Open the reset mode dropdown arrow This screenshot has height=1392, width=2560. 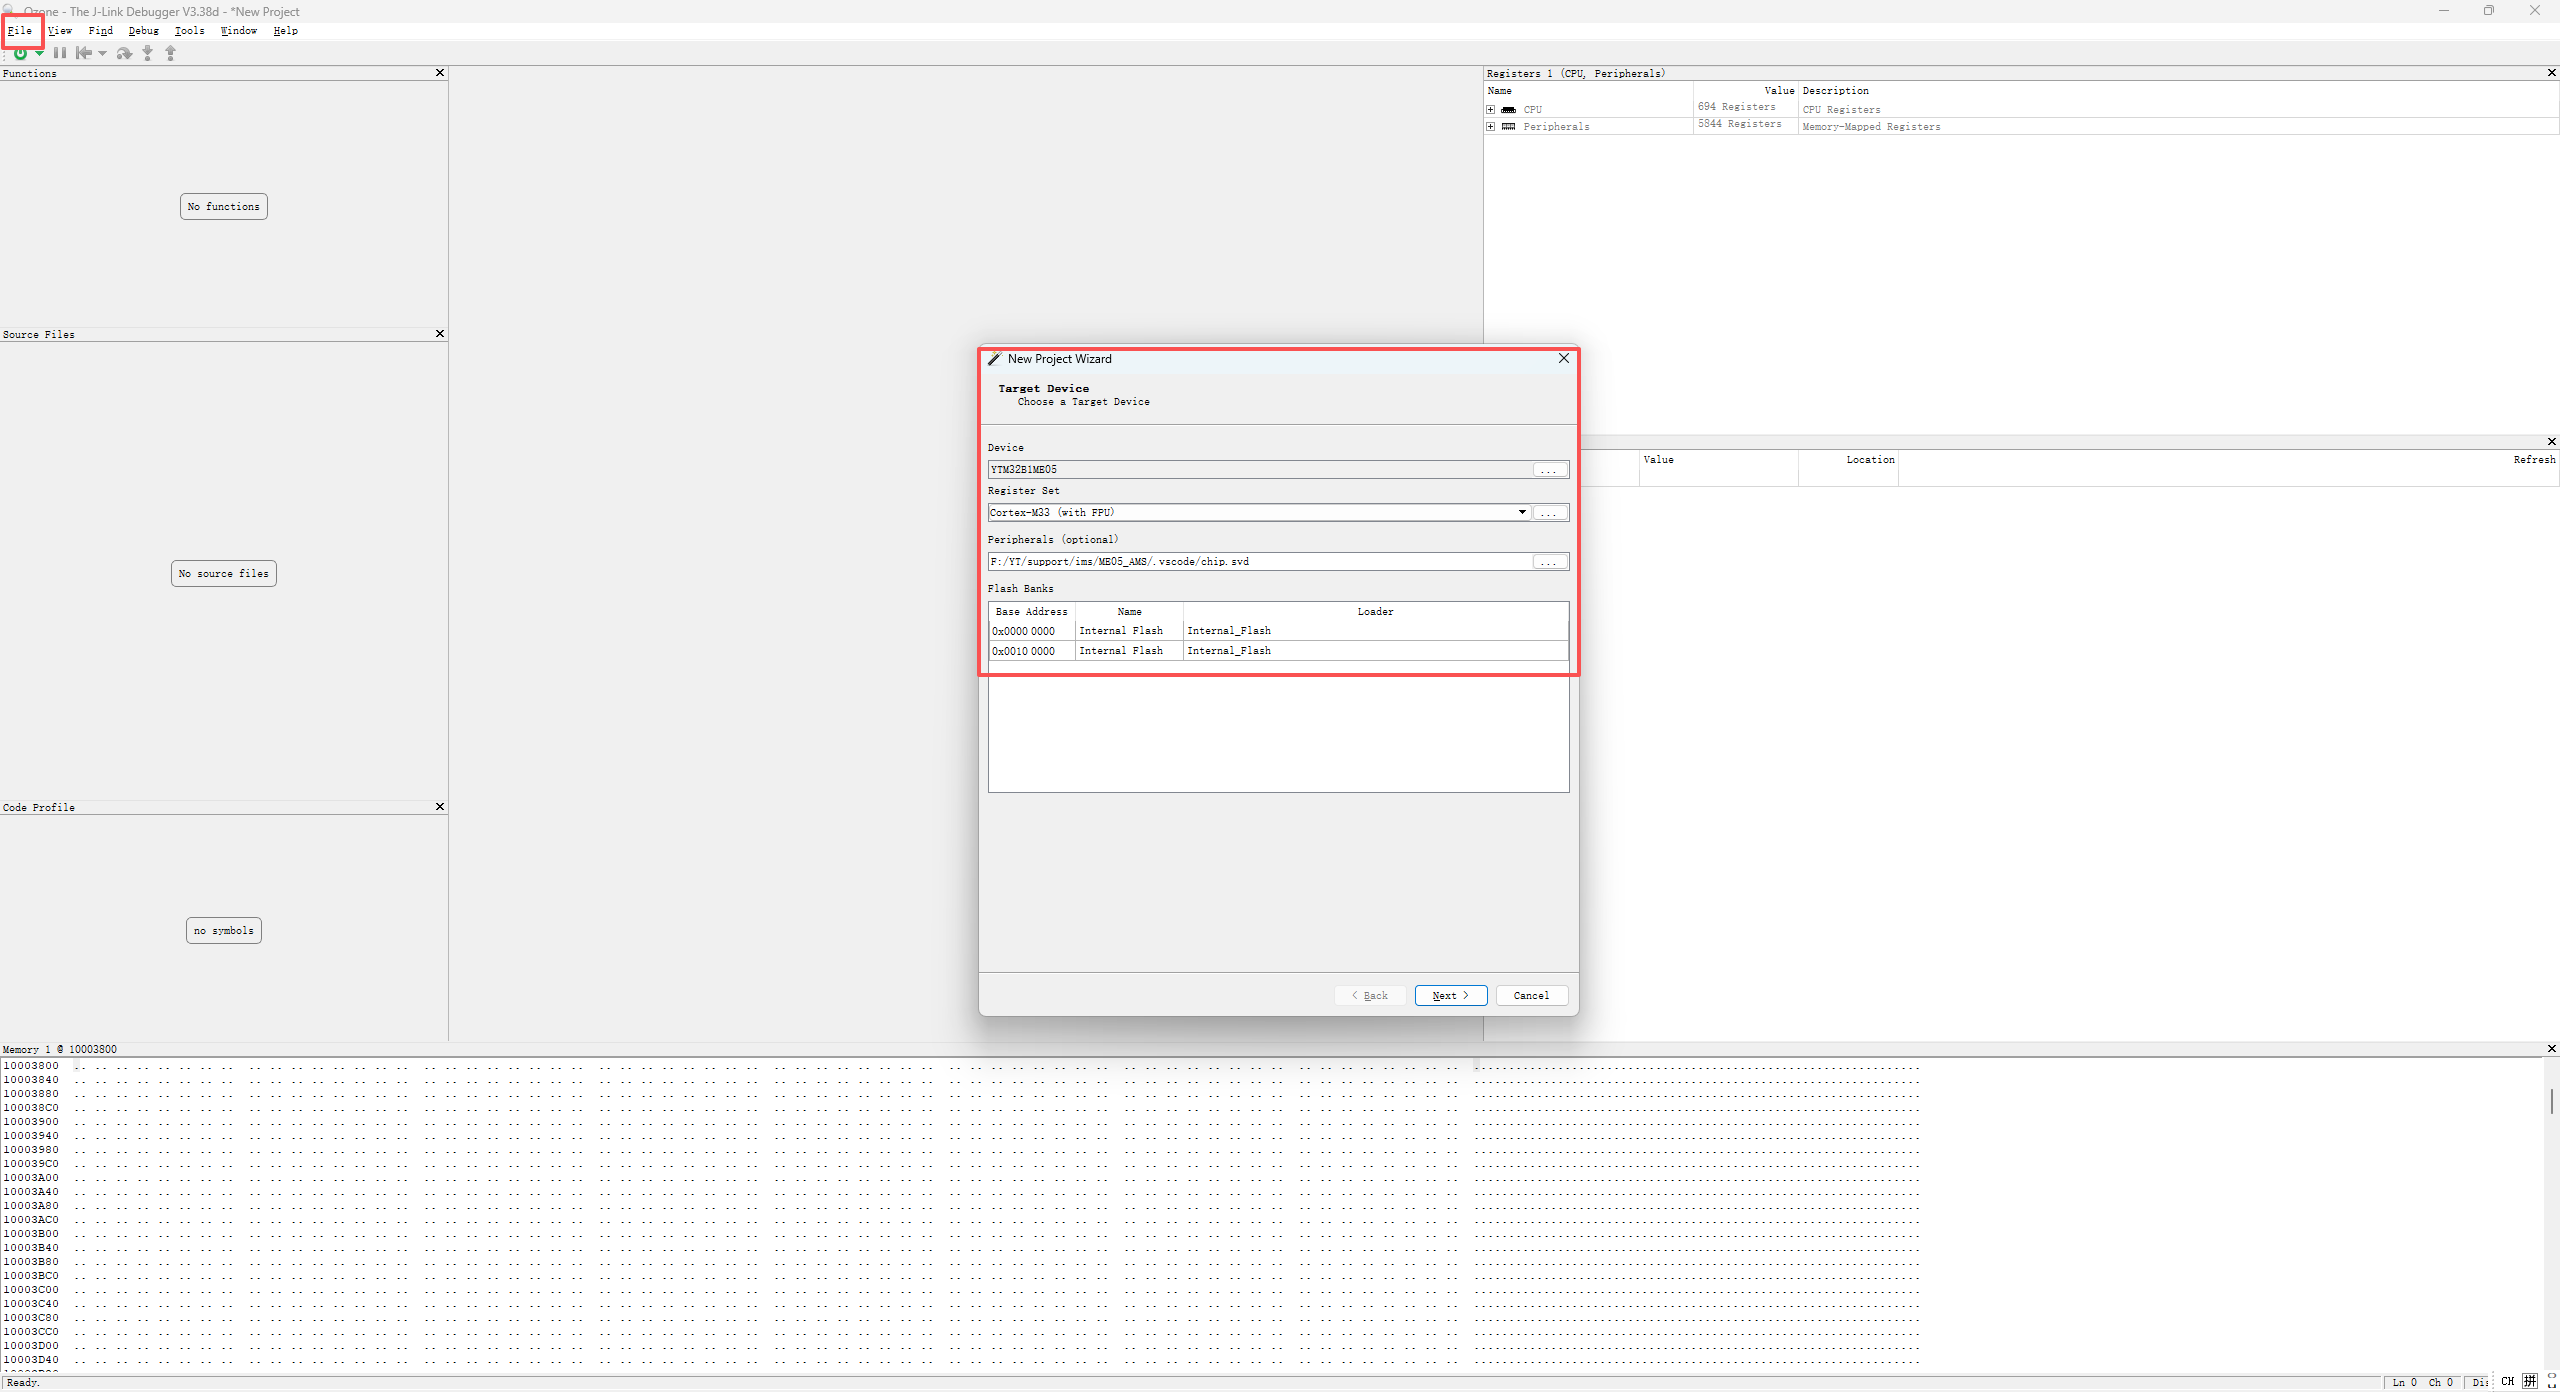[103, 54]
